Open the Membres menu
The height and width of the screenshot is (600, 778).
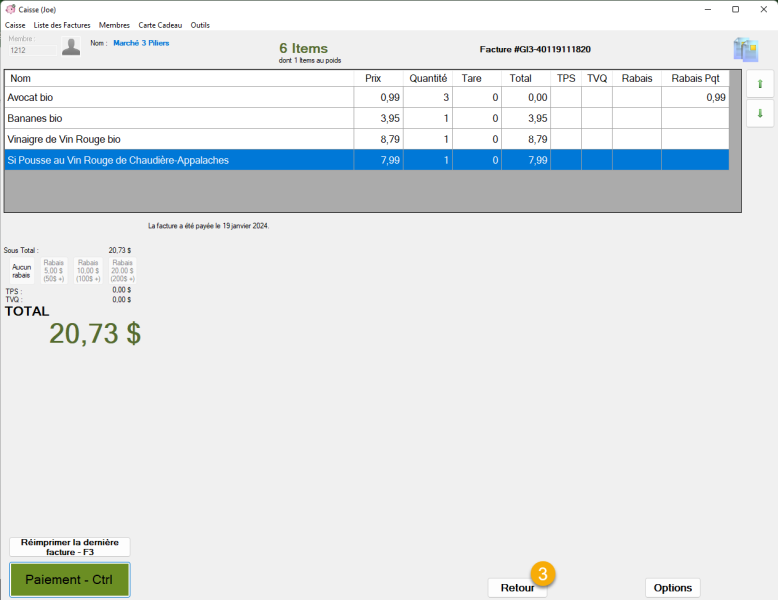pyautogui.click(x=114, y=25)
